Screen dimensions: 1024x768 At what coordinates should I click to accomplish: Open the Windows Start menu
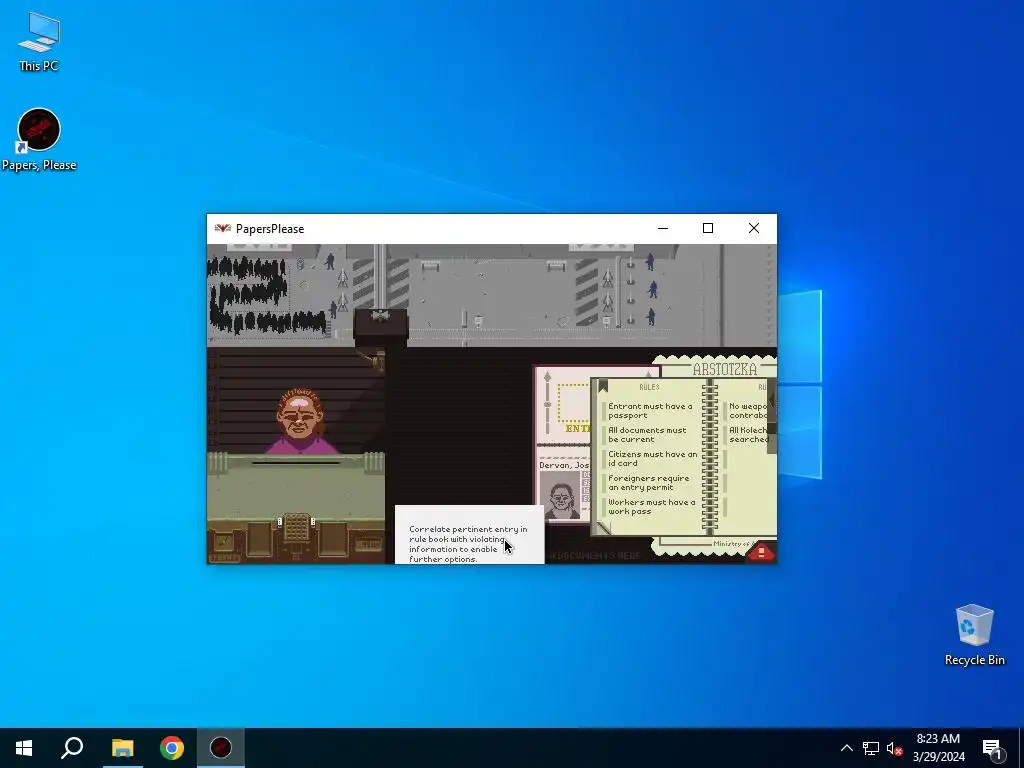point(24,748)
